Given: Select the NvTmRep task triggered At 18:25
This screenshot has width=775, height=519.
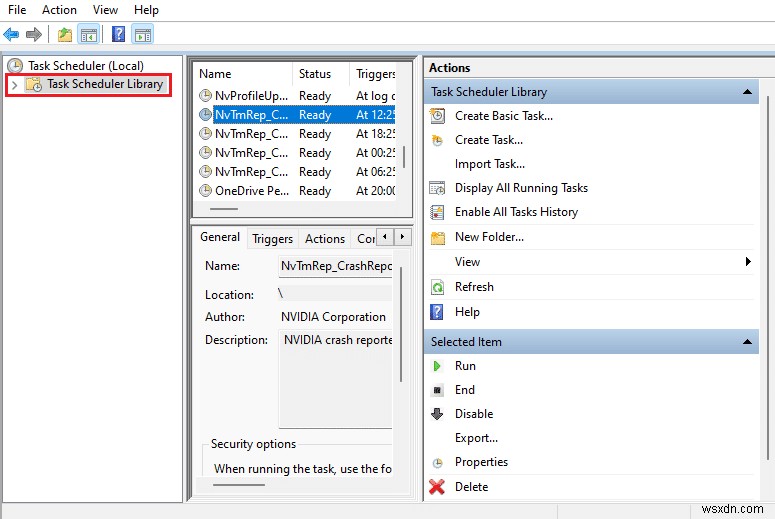Looking at the screenshot, I should coord(297,133).
